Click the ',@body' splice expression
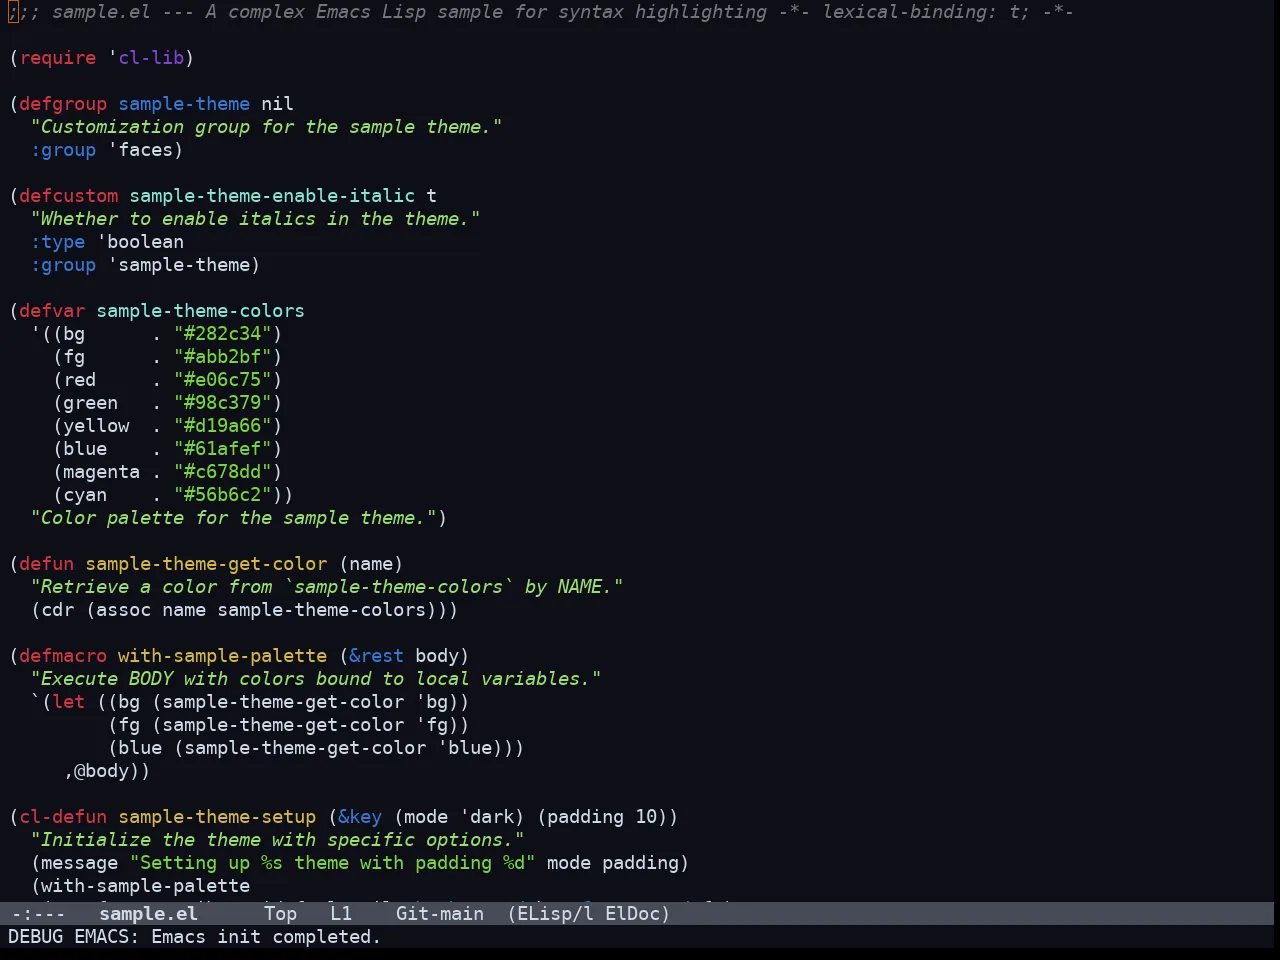 (x=102, y=771)
